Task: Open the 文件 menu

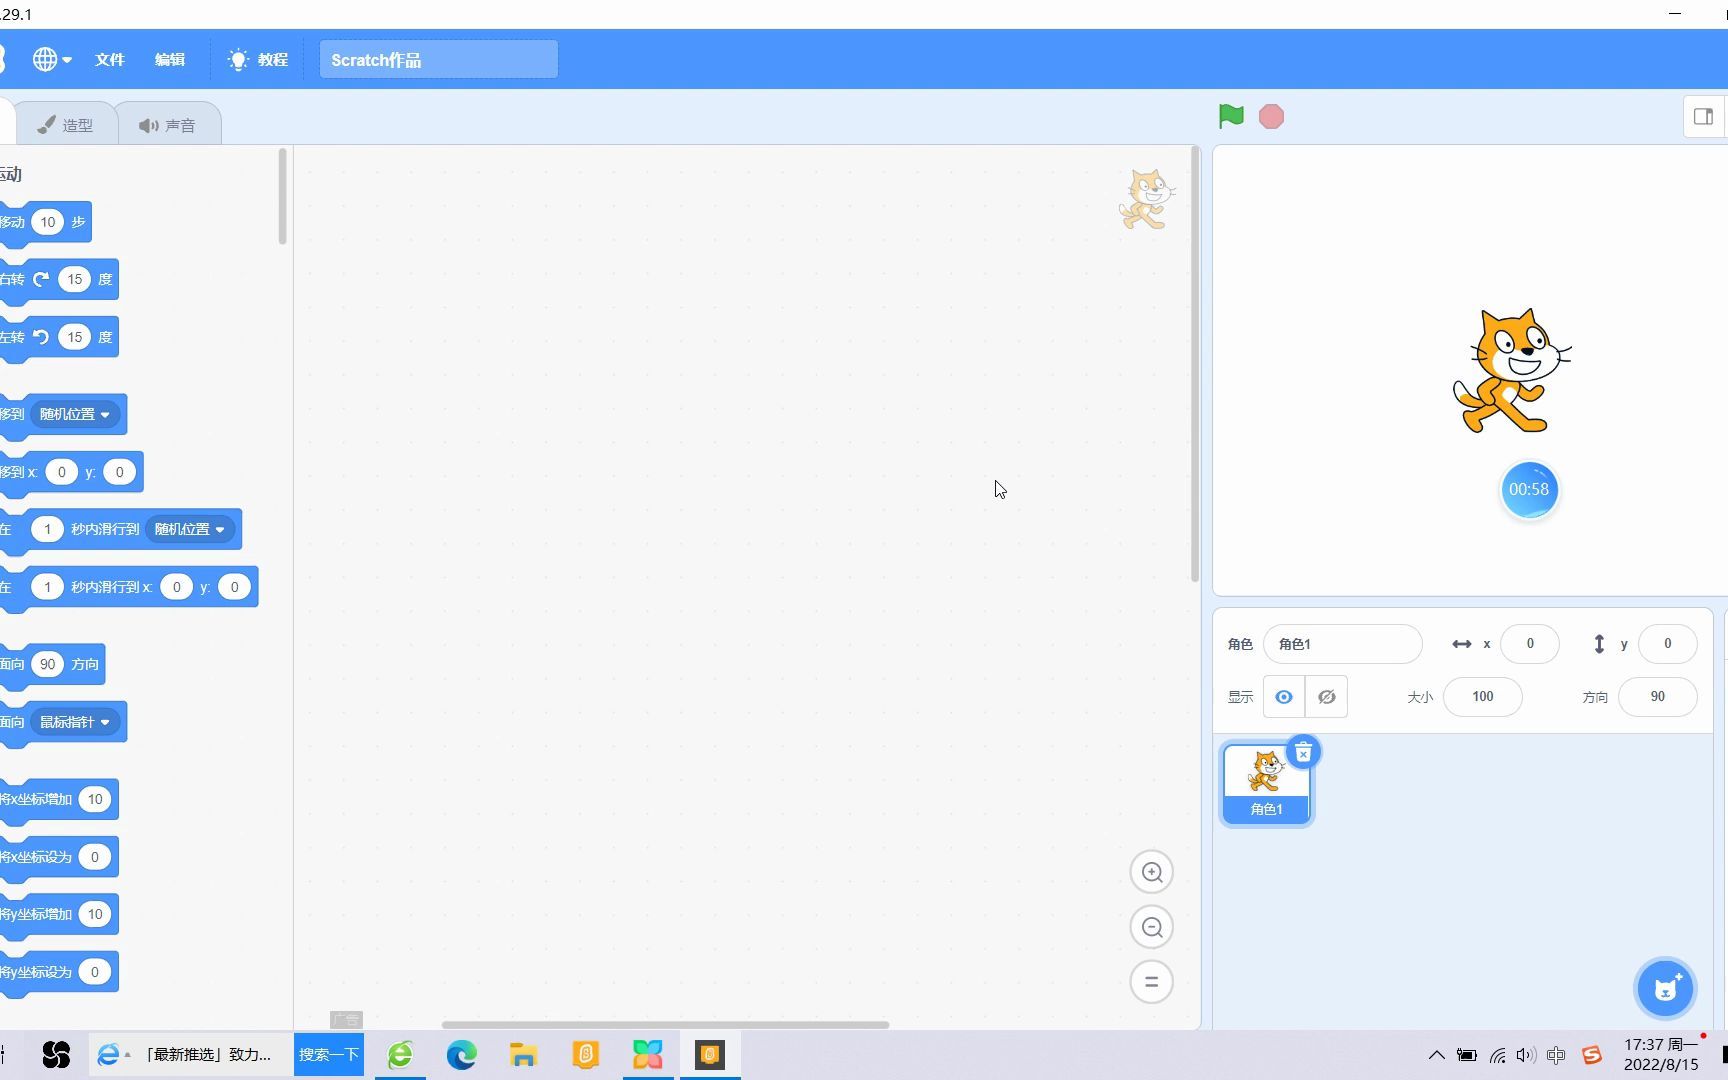Action: [110, 60]
